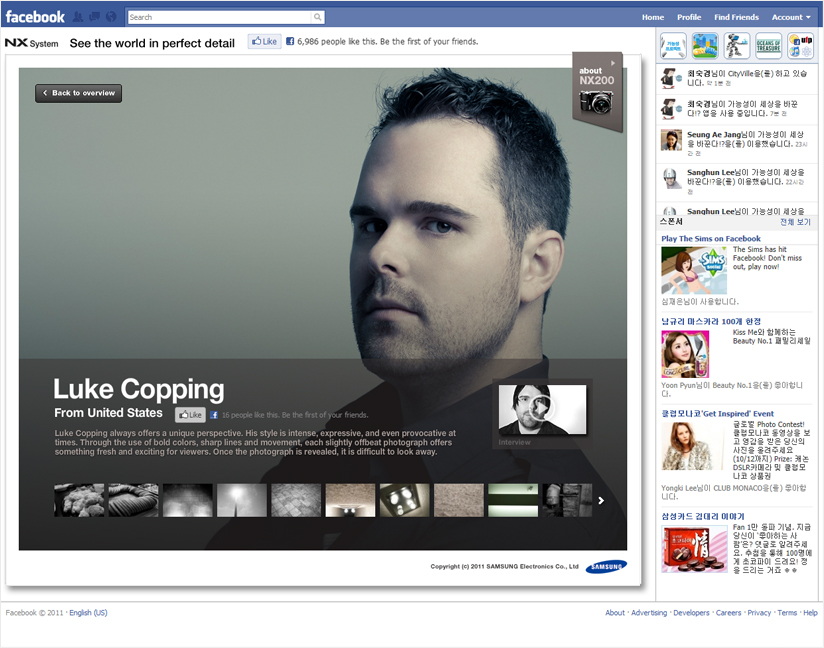Image resolution: width=824 pixels, height=648 pixels.
Task: Like the page beside 'See the world in perfect detail'
Action: point(264,42)
